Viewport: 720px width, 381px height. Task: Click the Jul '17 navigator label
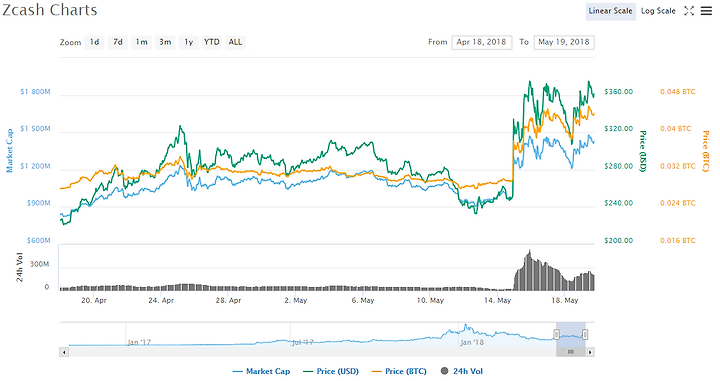303,342
